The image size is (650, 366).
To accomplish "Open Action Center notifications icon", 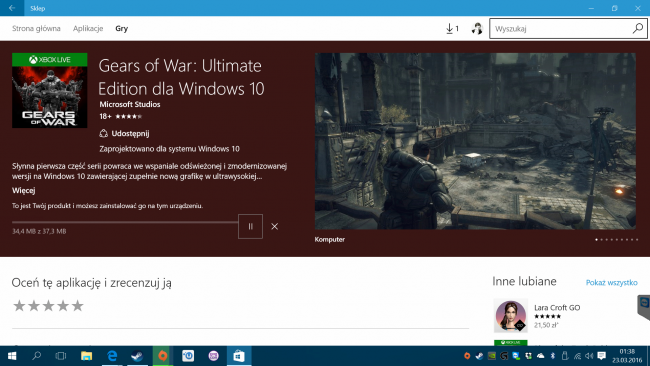I will coord(602,356).
